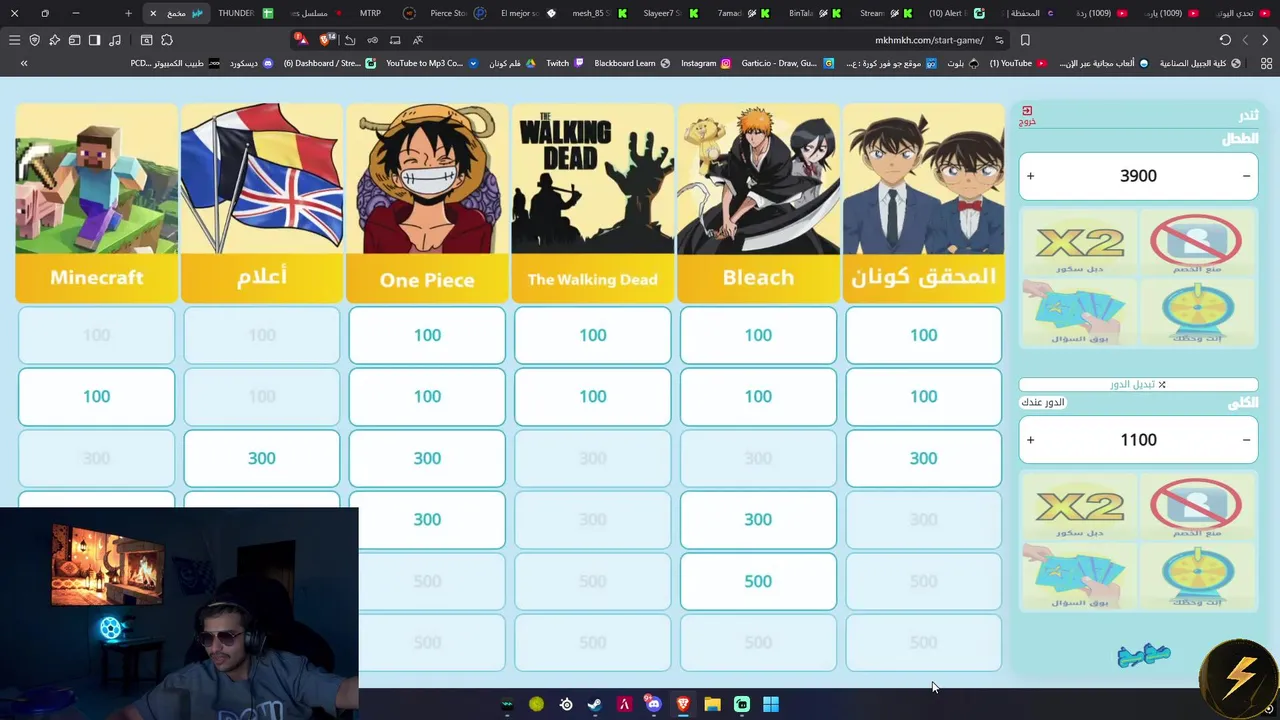Image resolution: width=1280 pixels, height=720 pixels.
Task: Open the Windows Start button
Action: point(771,704)
